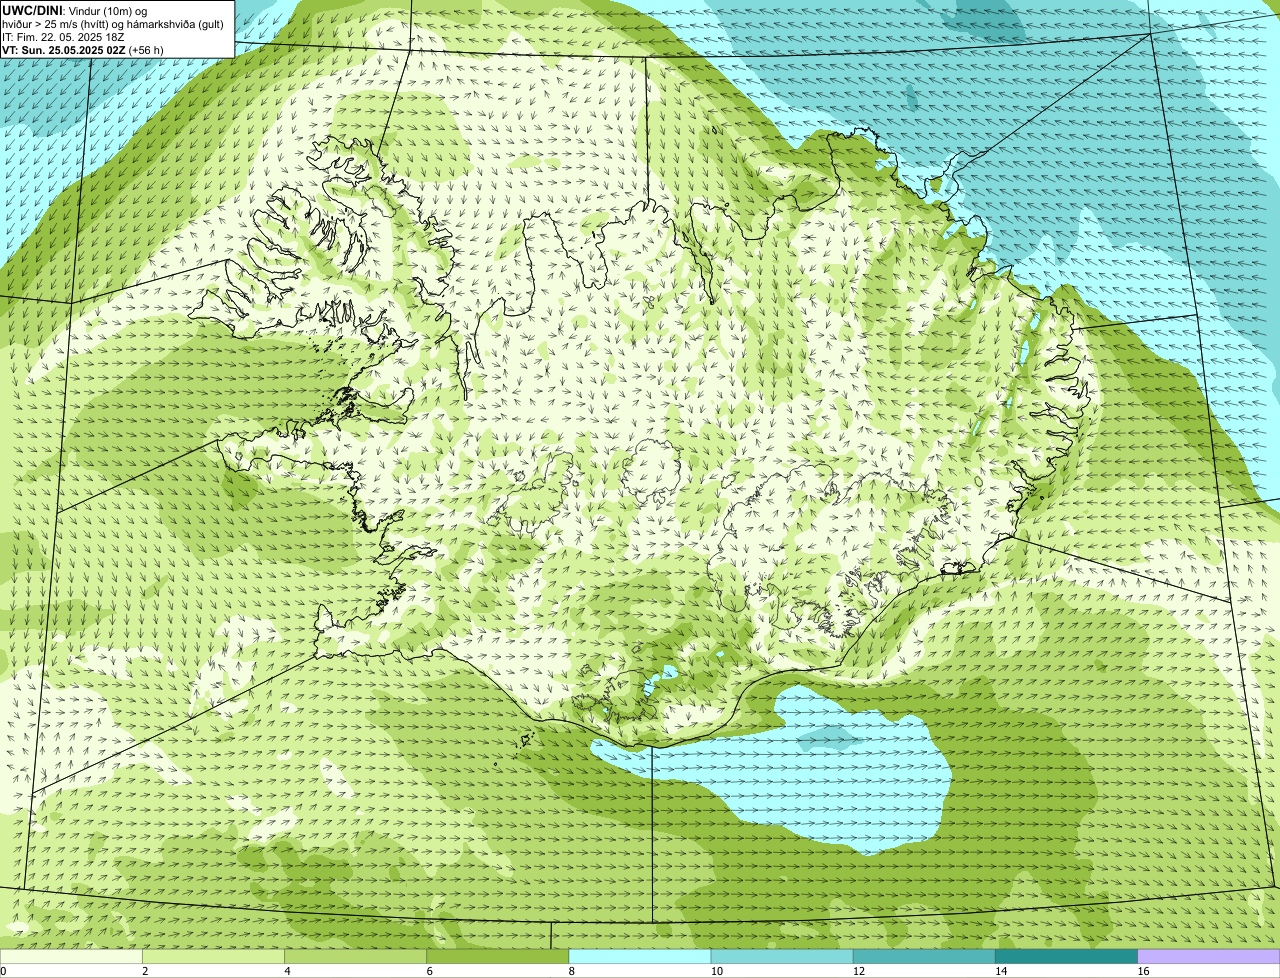This screenshot has width=1280, height=978.
Task: Pick the 12–14 m/s teal legend segment
Action: pyautogui.click(x=924, y=956)
